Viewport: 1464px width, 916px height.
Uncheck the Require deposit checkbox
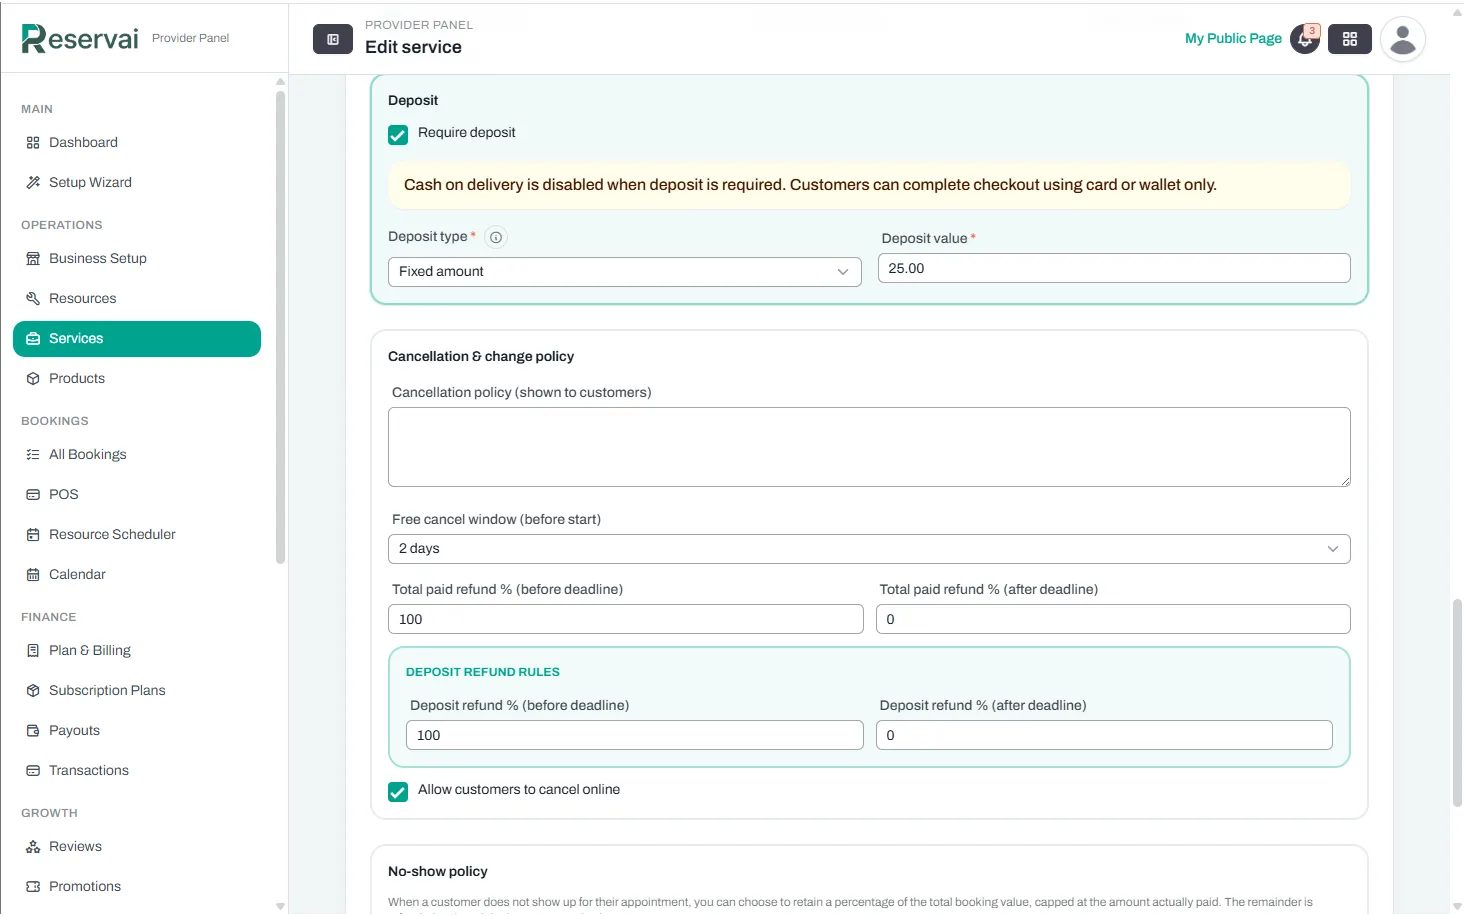coord(398,135)
